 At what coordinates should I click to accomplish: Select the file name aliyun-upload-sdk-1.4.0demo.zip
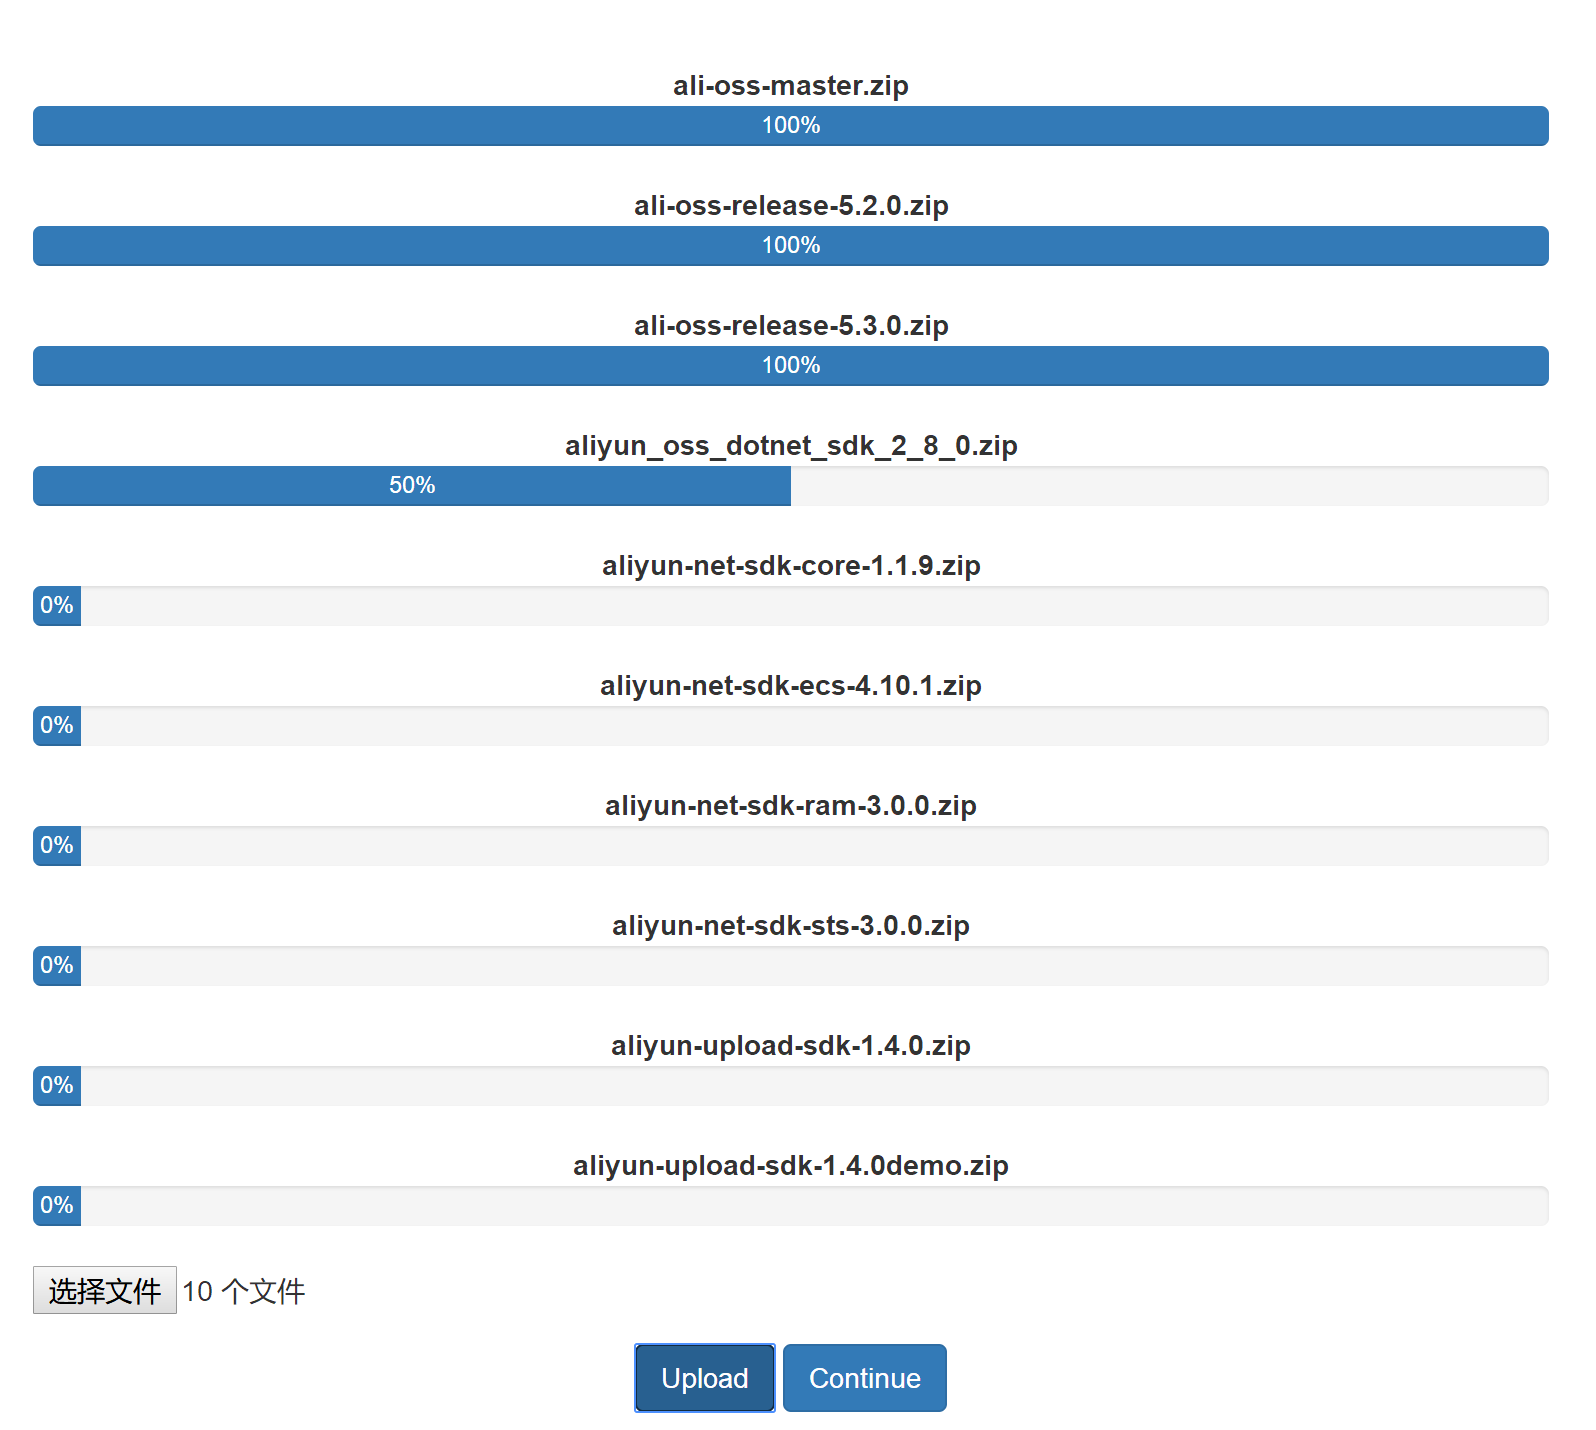click(x=791, y=1166)
